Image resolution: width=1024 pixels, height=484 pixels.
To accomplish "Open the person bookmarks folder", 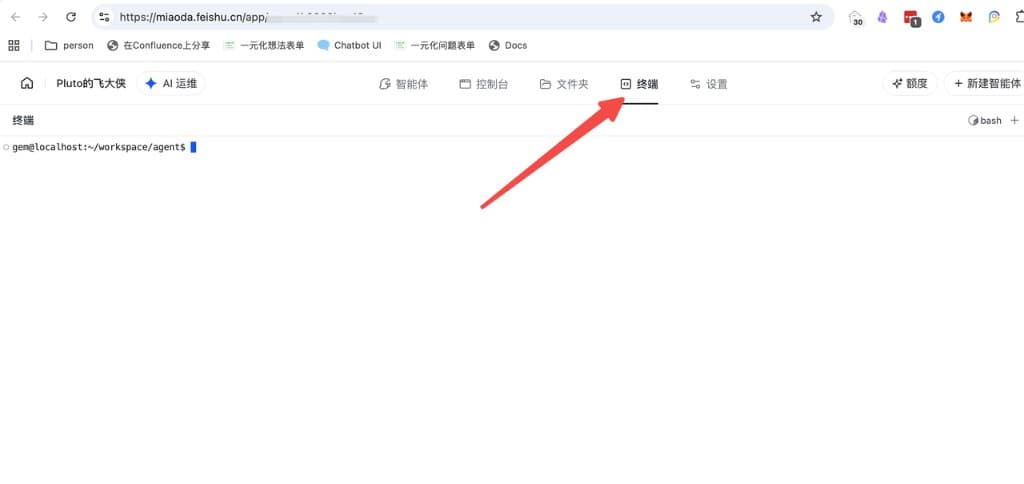I will coord(69,45).
